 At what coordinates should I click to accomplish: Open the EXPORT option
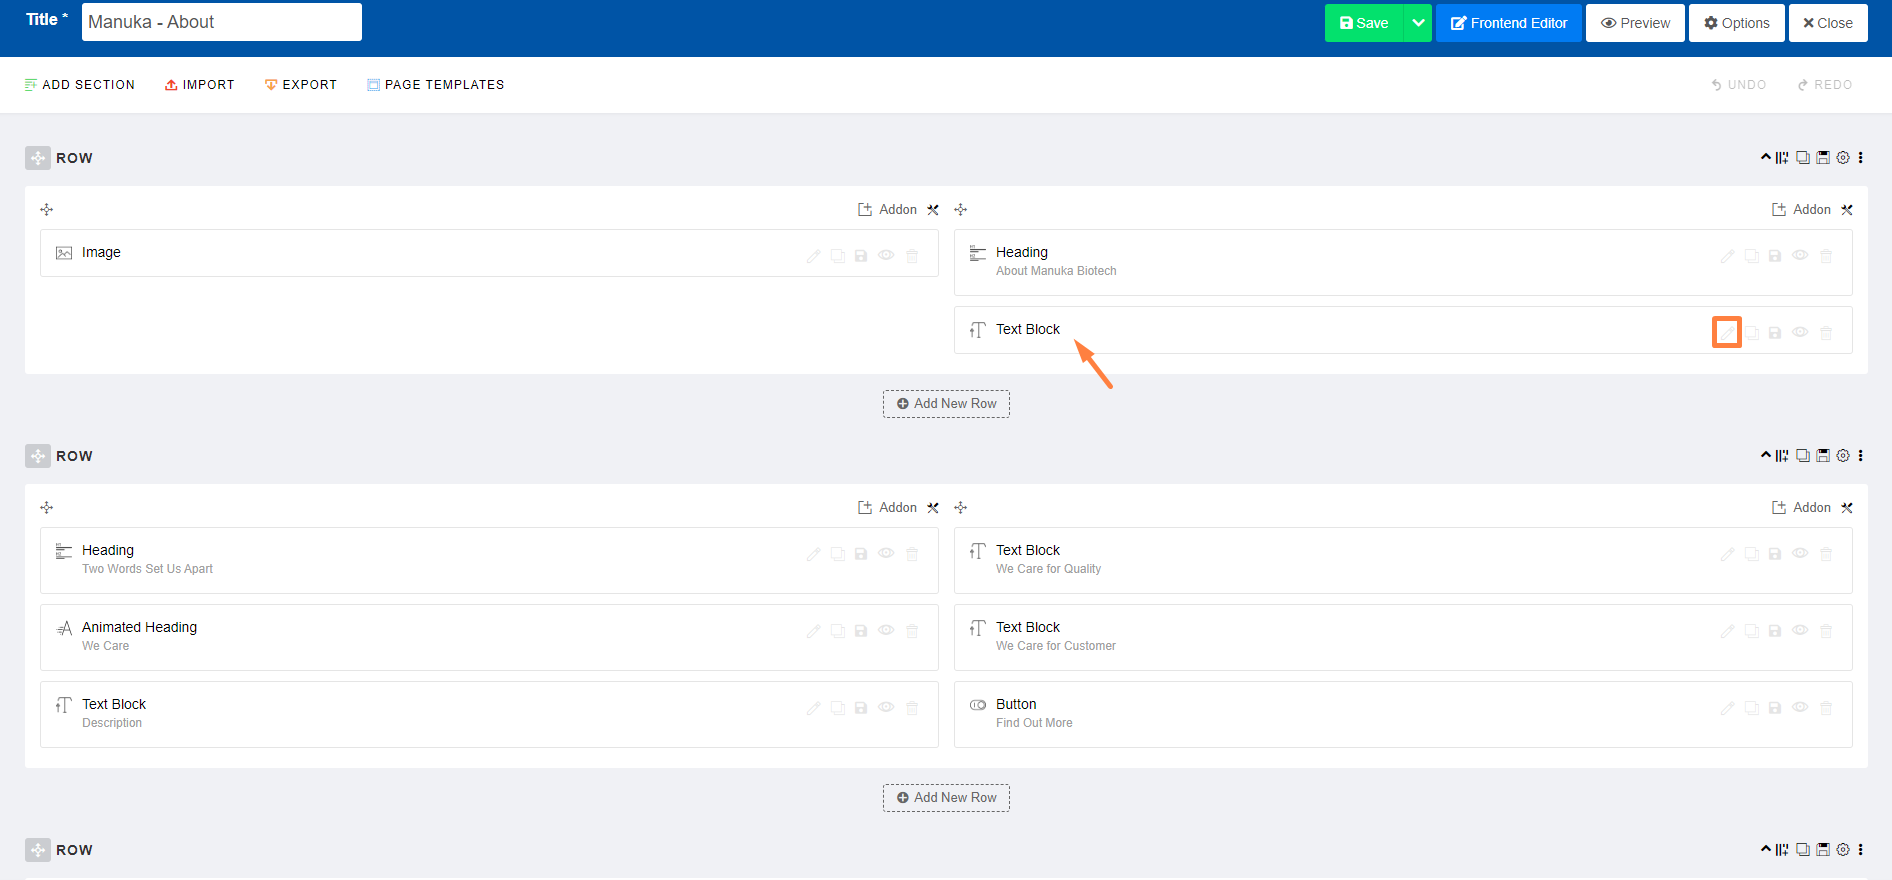coord(301,85)
